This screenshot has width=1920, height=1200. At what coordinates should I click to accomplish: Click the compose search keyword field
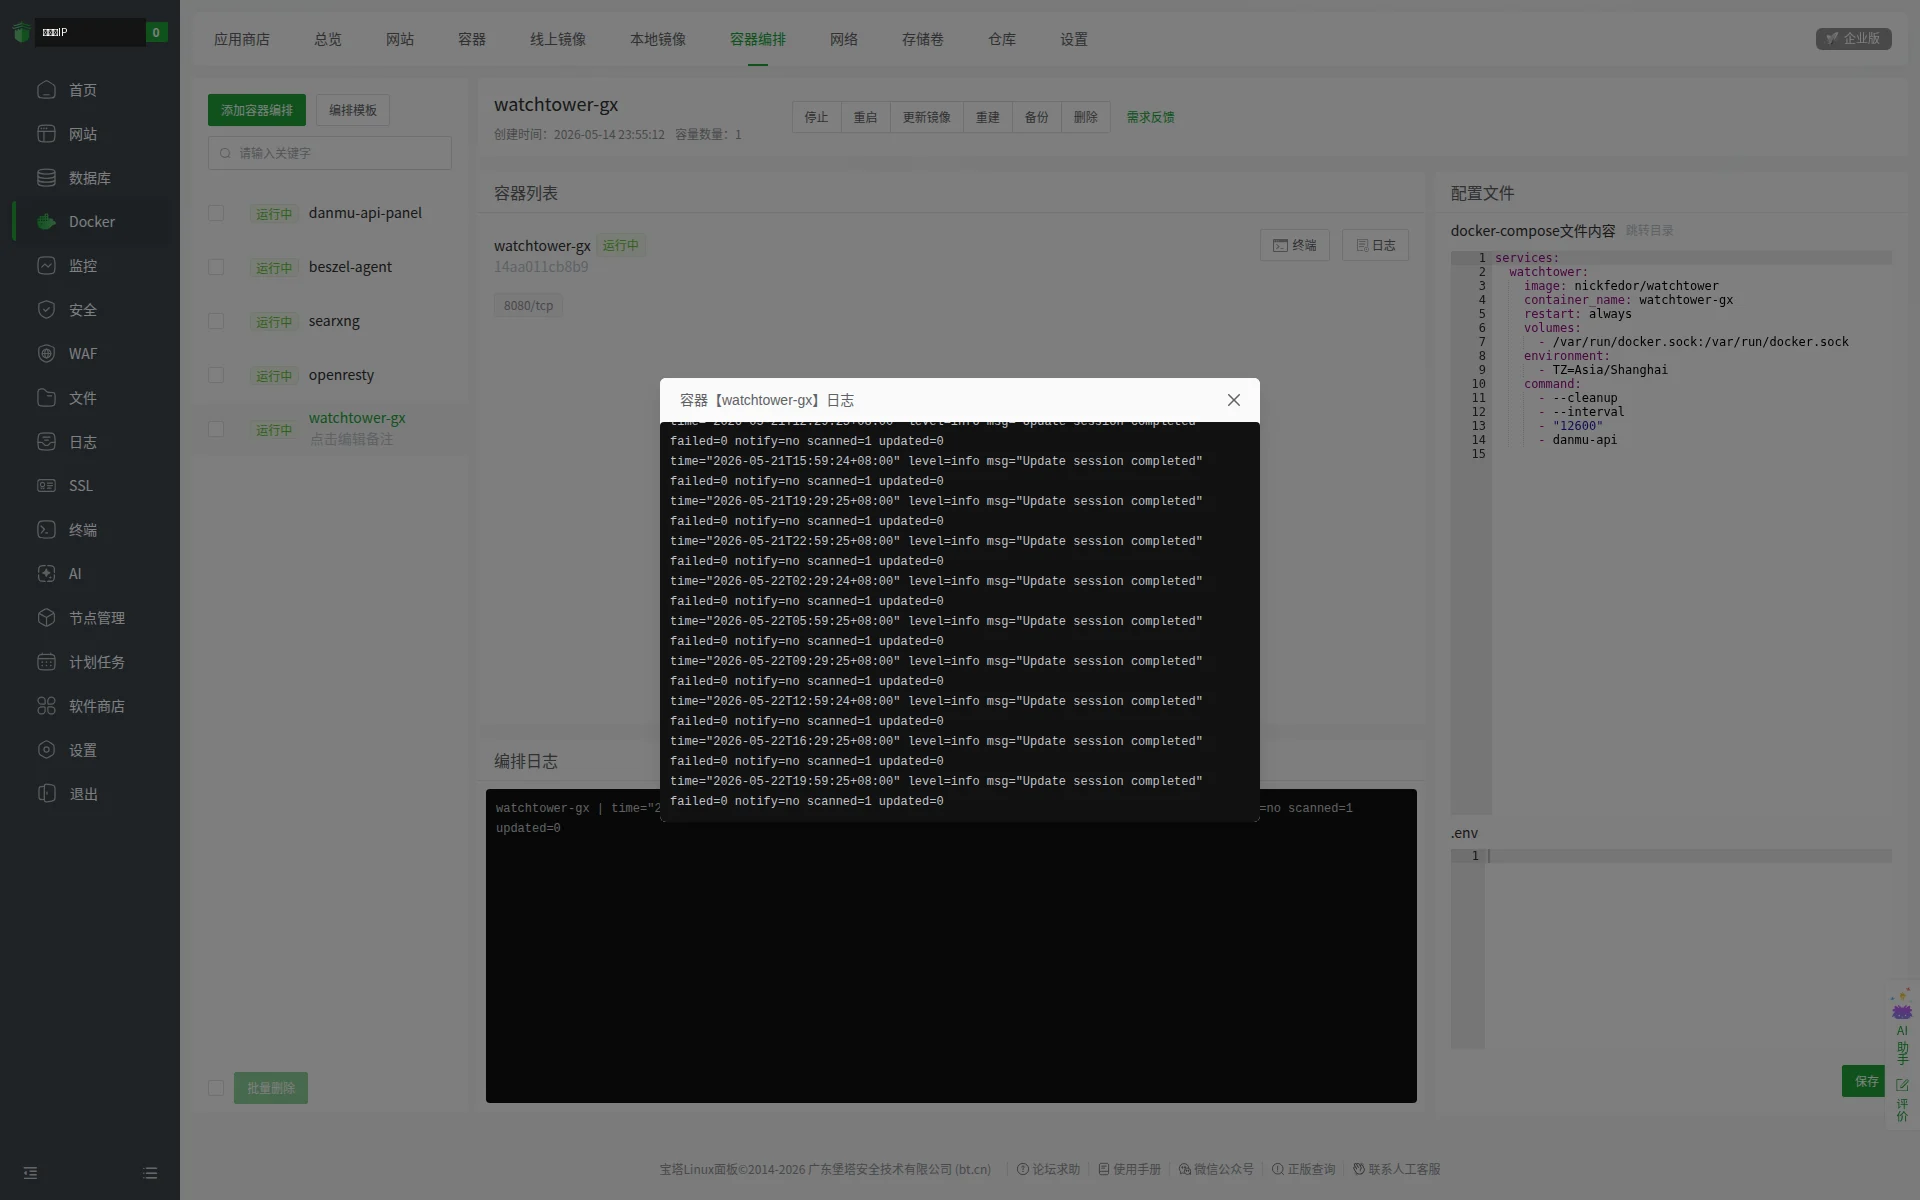coord(330,153)
